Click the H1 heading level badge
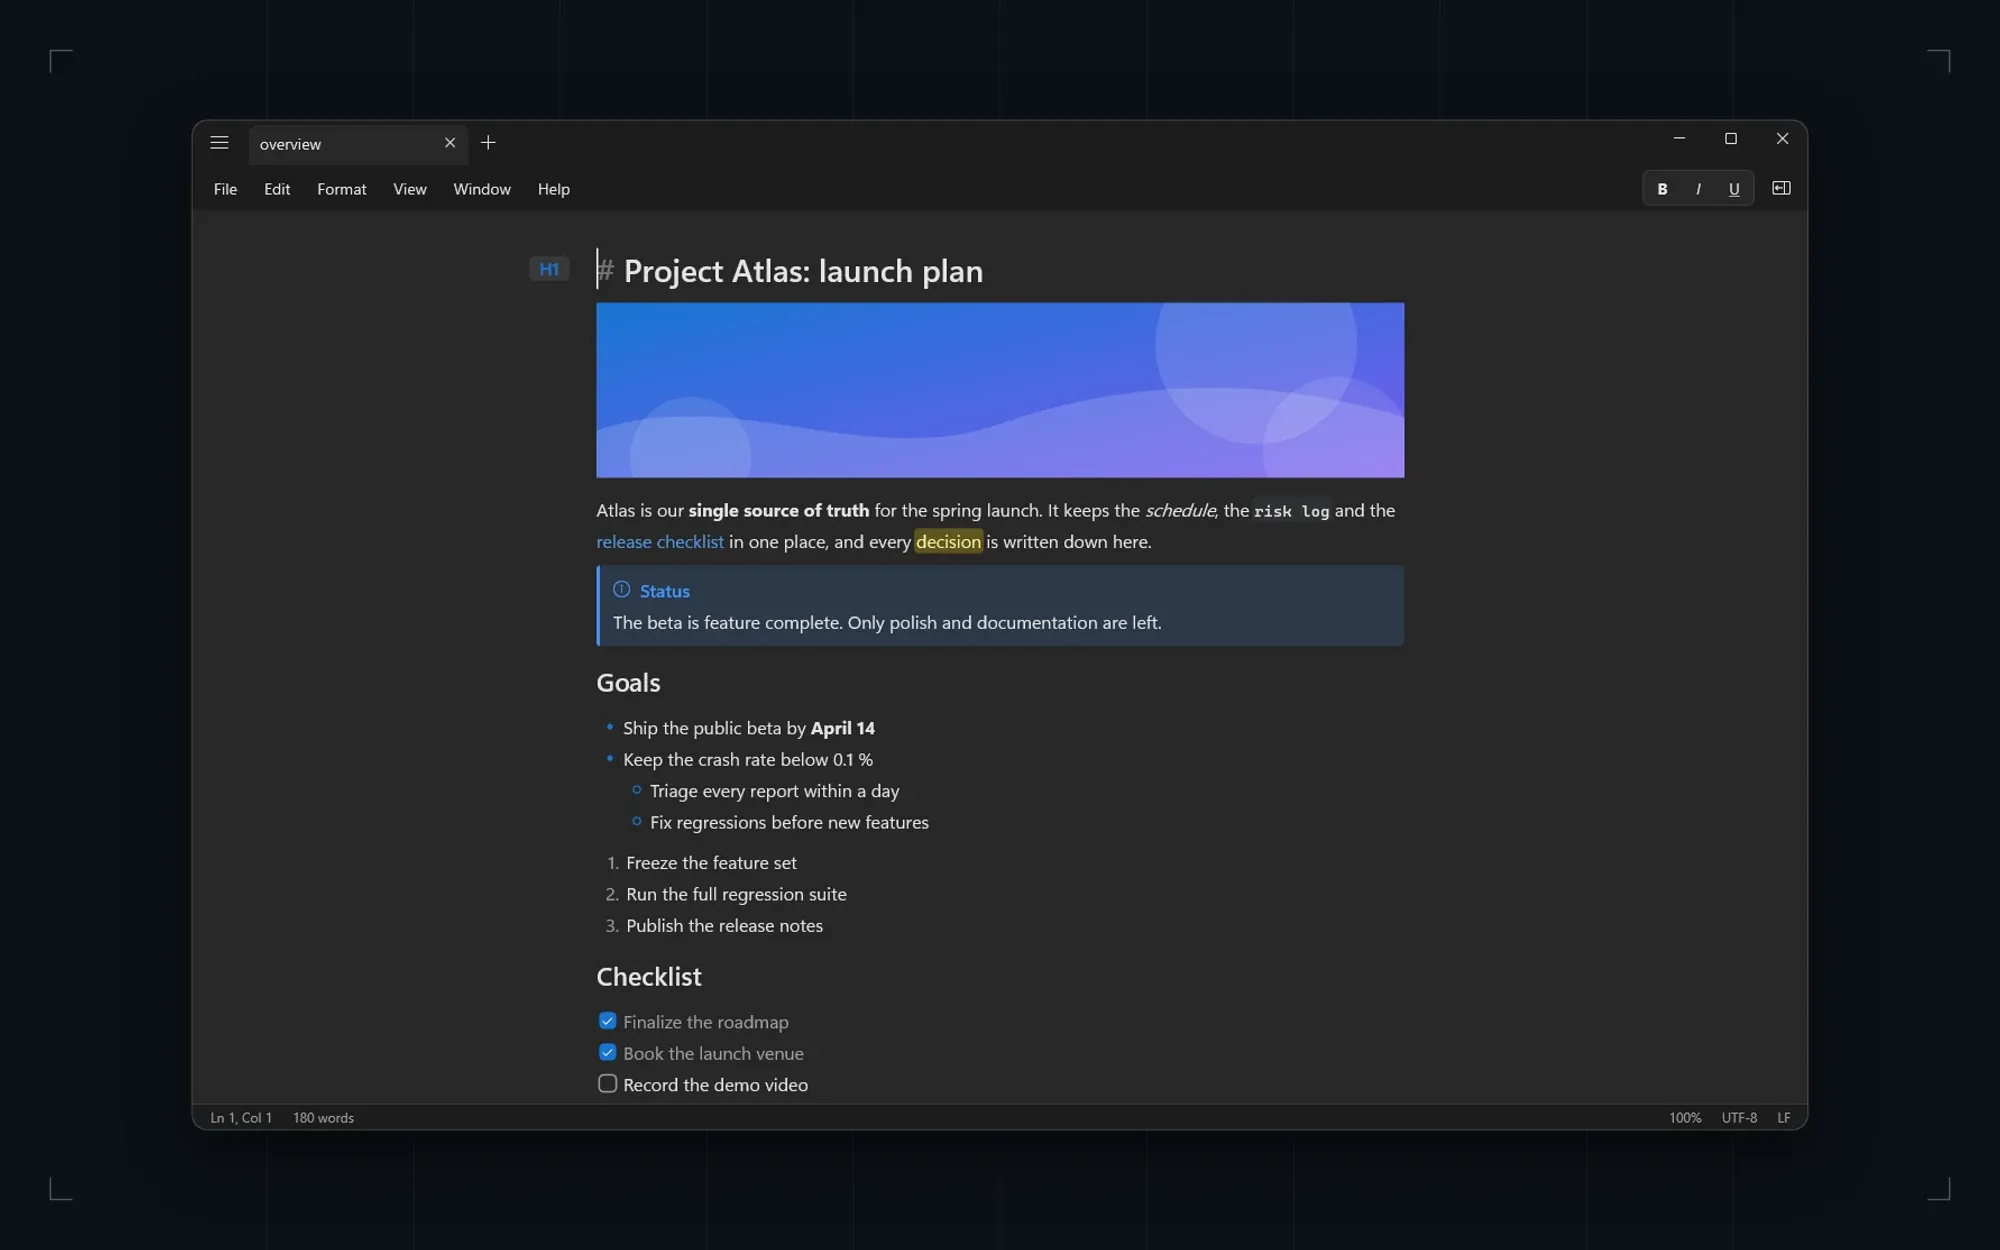Screen dimensions: 2000x1250 (x=549, y=269)
